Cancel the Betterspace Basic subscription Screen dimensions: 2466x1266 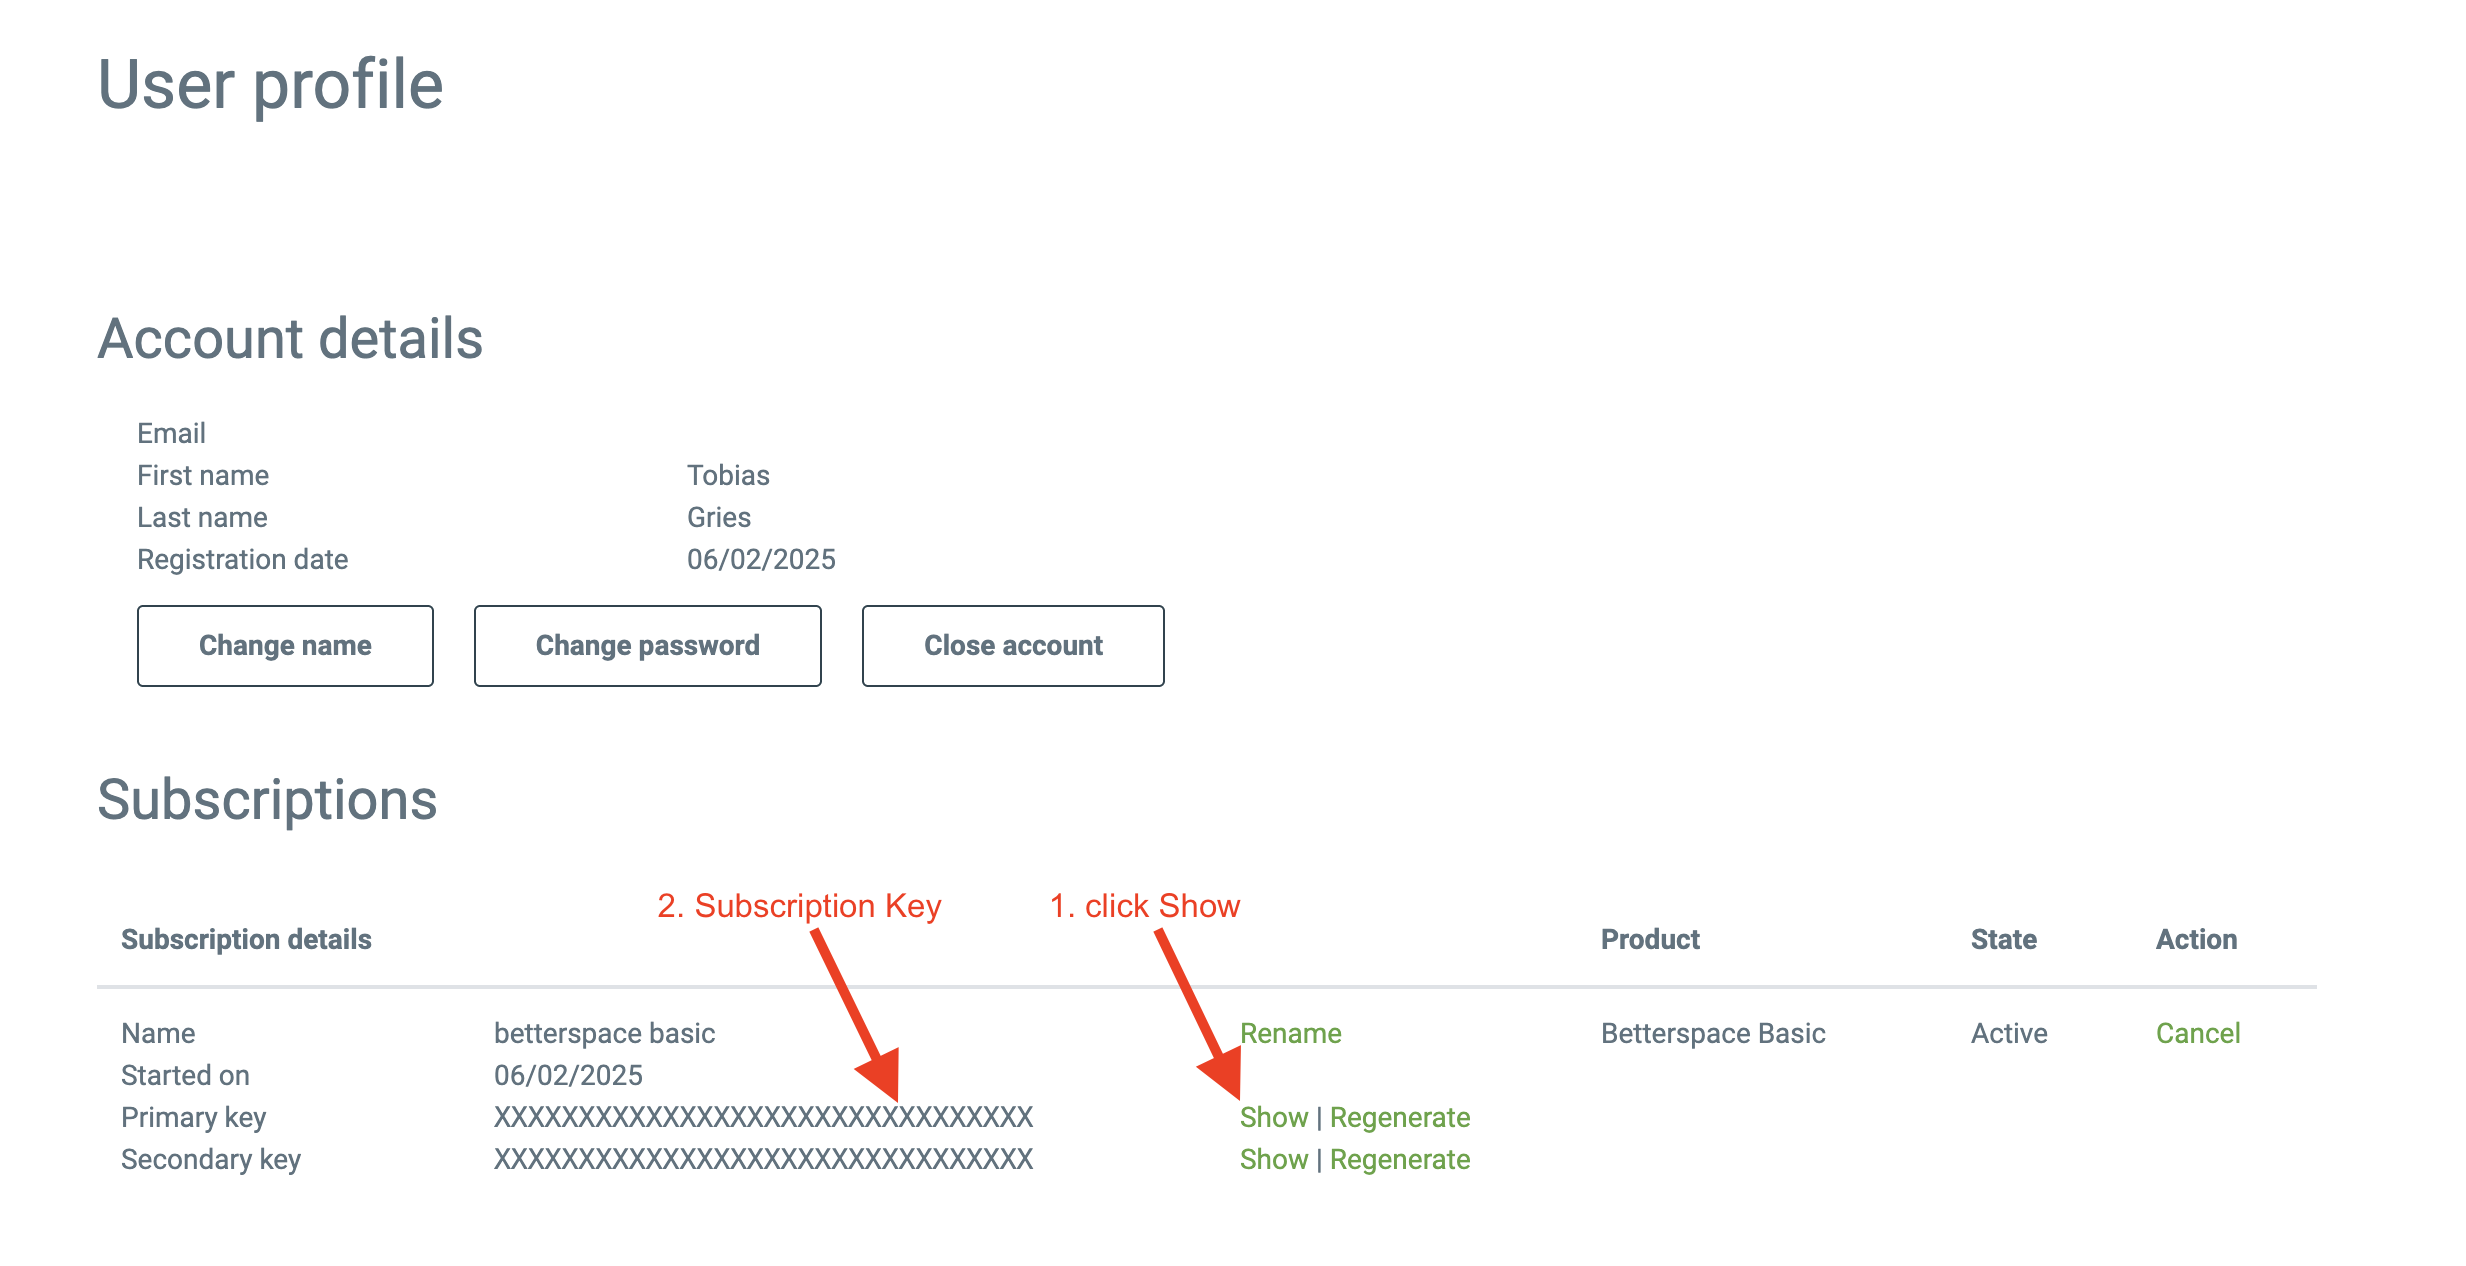tap(2197, 1033)
